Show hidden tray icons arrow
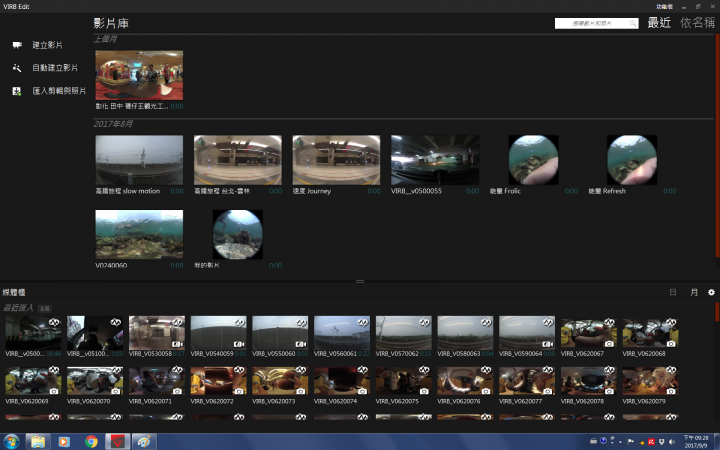Viewport: 720px width, 450px height. coord(620,442)
